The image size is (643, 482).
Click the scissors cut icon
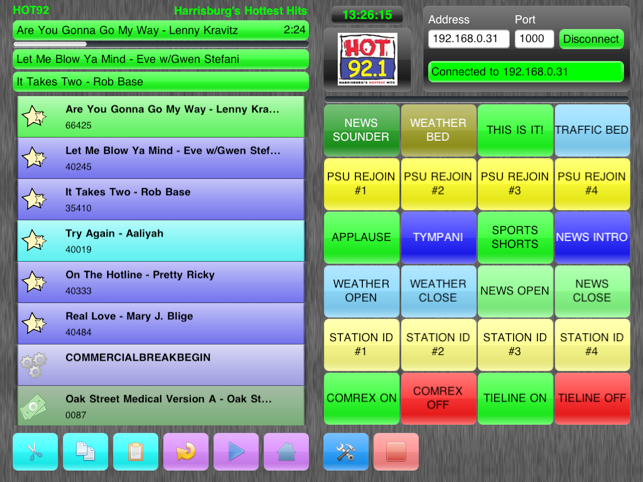[x=35, y=452]
